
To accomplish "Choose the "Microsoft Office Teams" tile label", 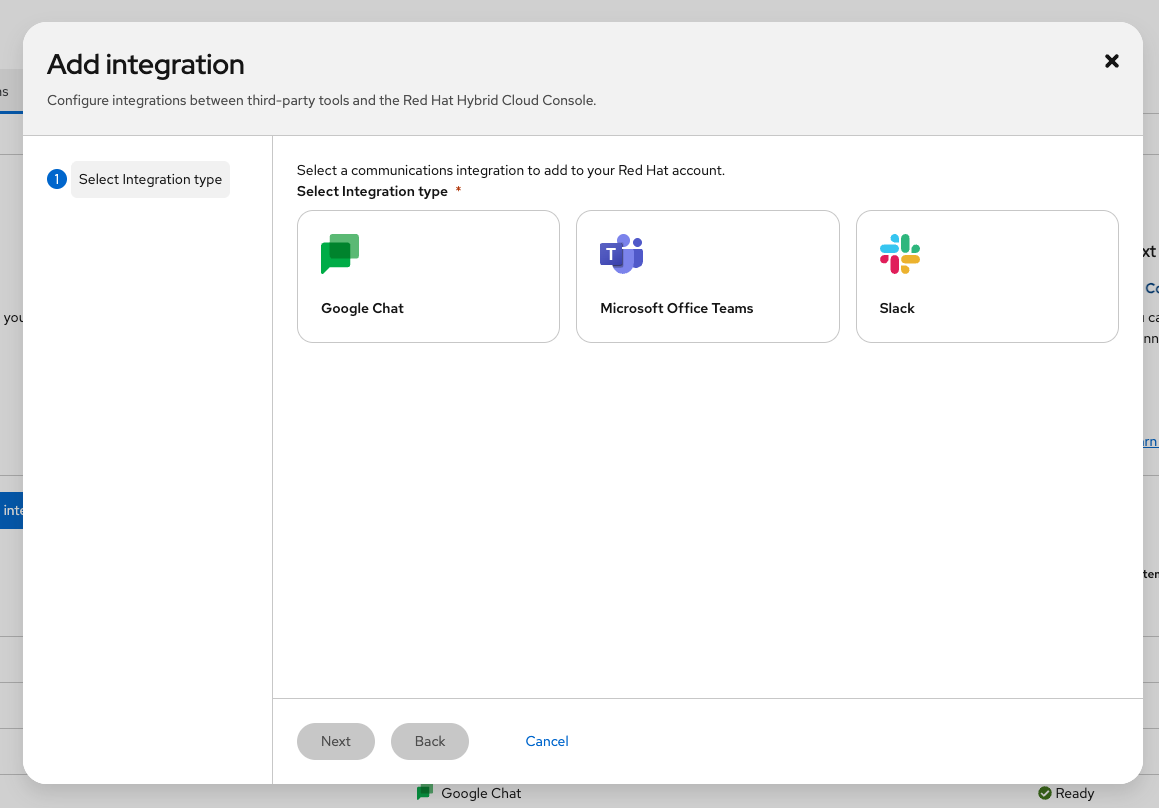I will point(676,308).
